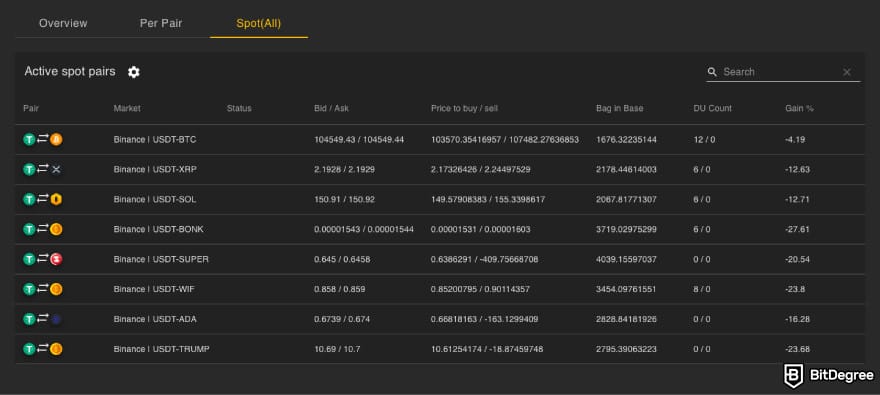880x395 pixels.
Task: Select the Spot(All) tab
Action: pyautogui.click(x=259, y=23)
